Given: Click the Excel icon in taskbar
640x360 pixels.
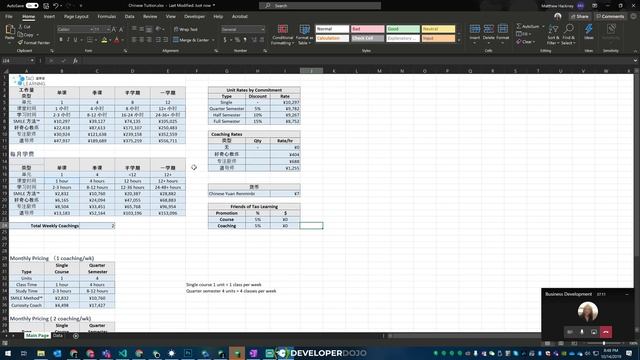Looking at the screenshot, I should 237,353.
